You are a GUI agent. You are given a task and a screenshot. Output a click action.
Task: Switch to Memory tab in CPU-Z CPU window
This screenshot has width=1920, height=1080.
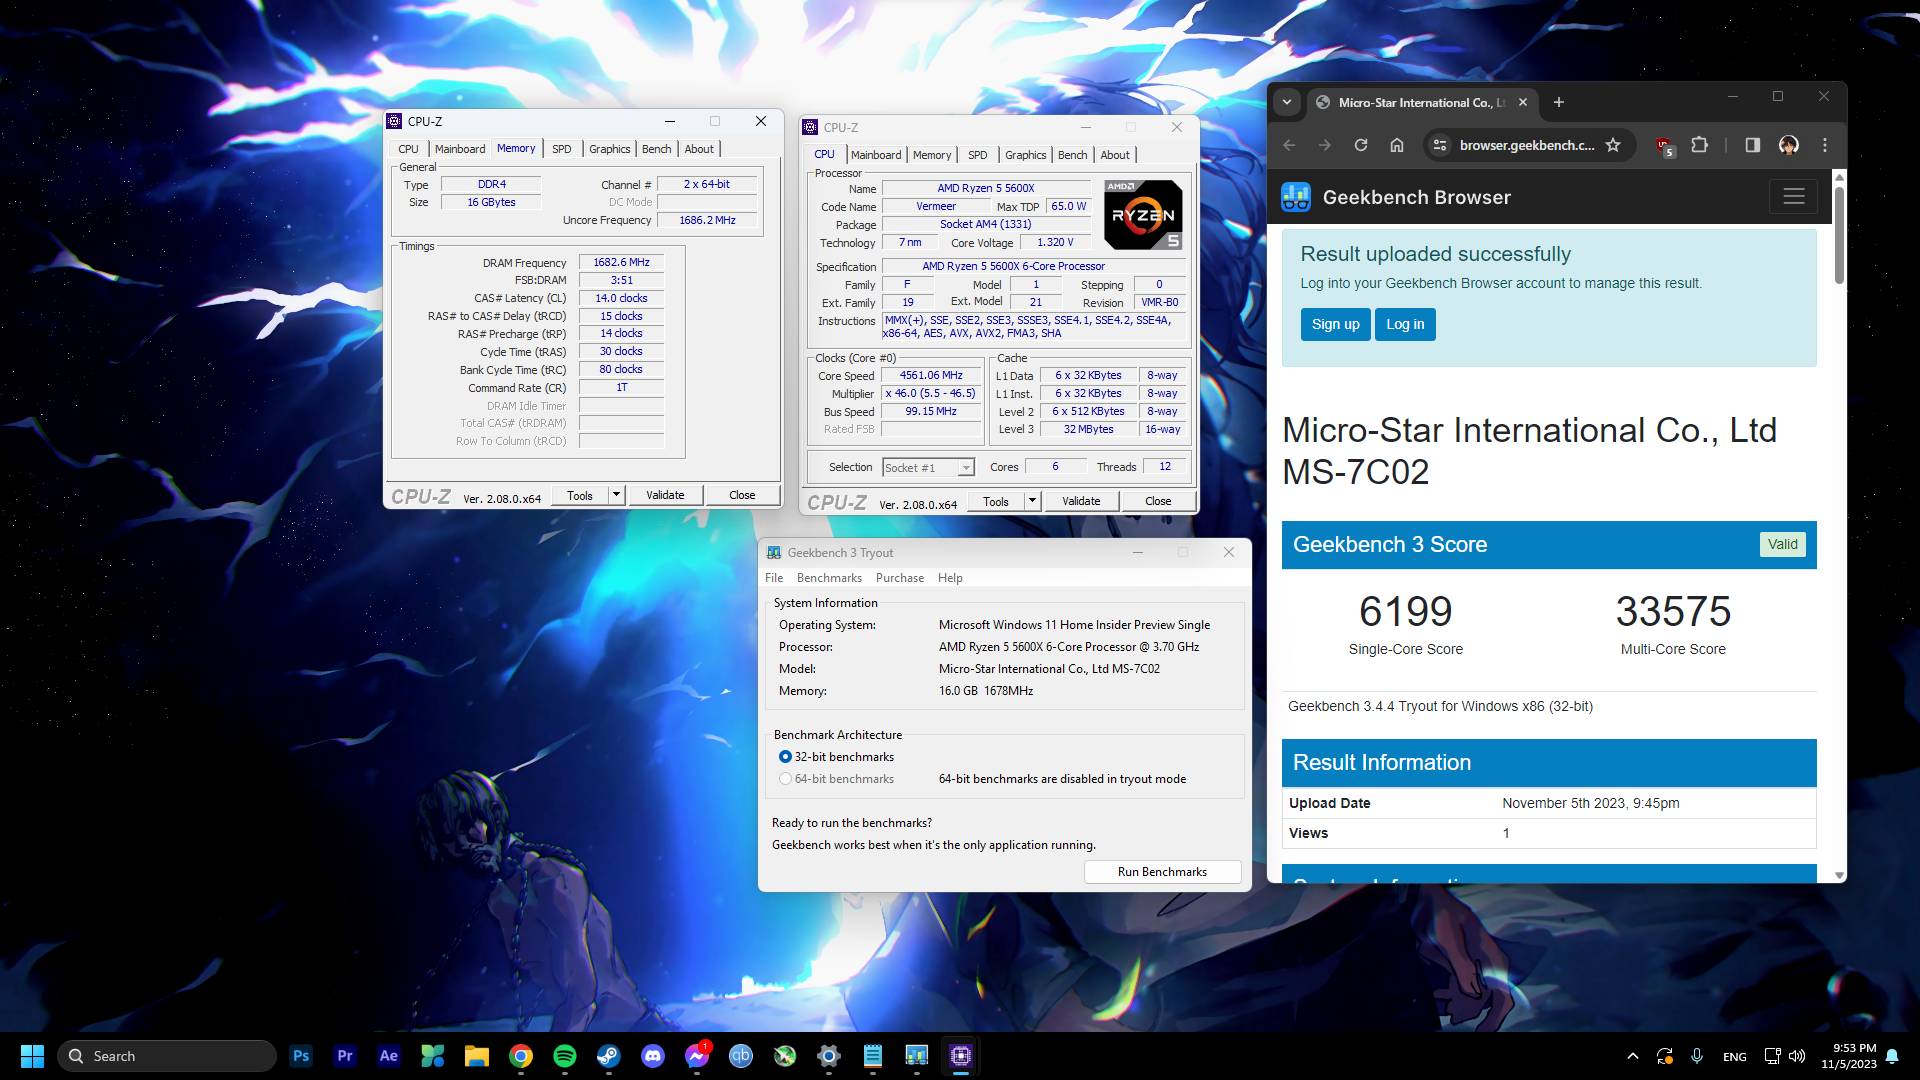(x=932, y=155)
